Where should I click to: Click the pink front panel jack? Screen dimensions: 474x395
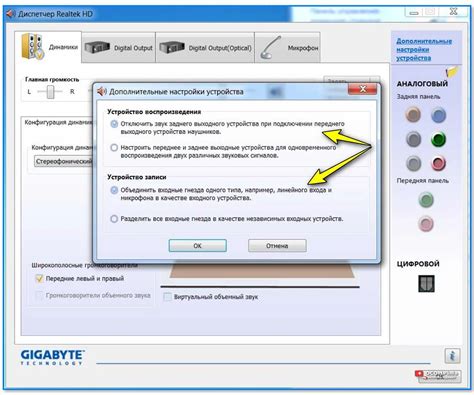[426, 223]
